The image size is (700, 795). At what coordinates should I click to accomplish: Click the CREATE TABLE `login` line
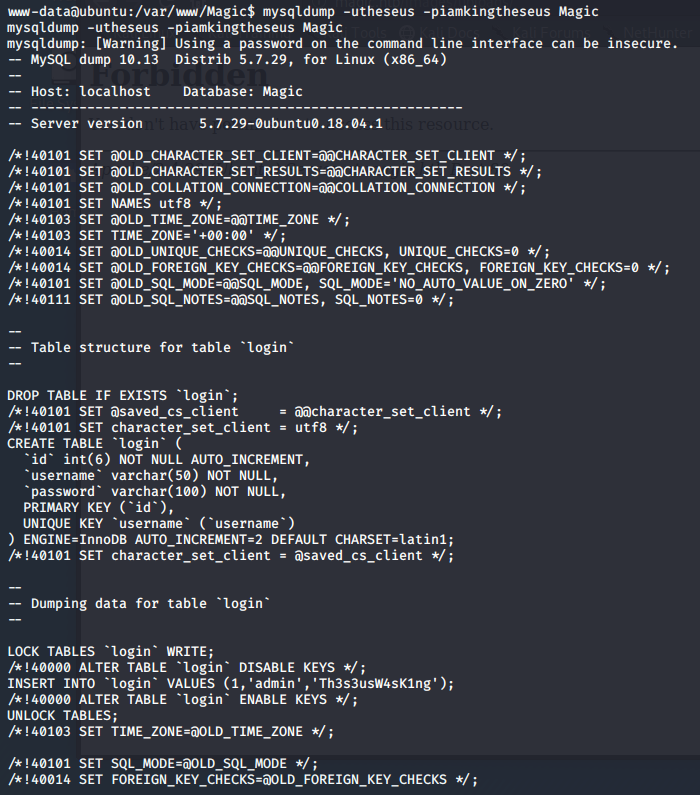(94, 444)
